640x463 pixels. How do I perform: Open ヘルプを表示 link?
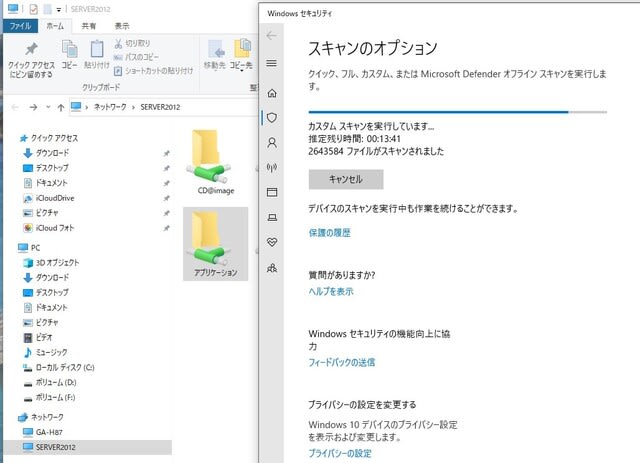pyautogui.click(x=331, y=292)
